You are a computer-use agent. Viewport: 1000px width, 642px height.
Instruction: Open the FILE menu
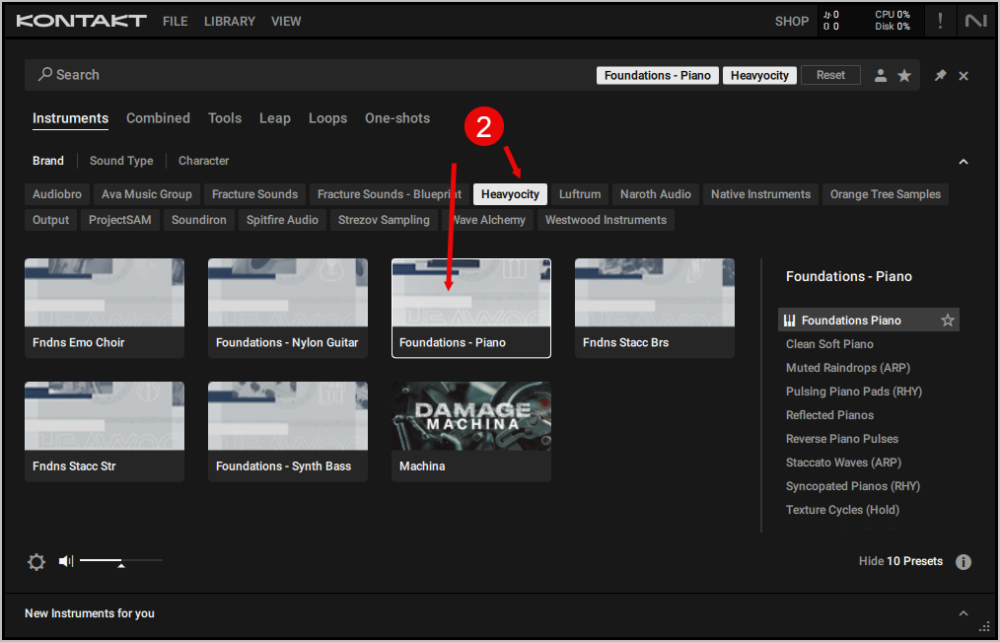175,21
